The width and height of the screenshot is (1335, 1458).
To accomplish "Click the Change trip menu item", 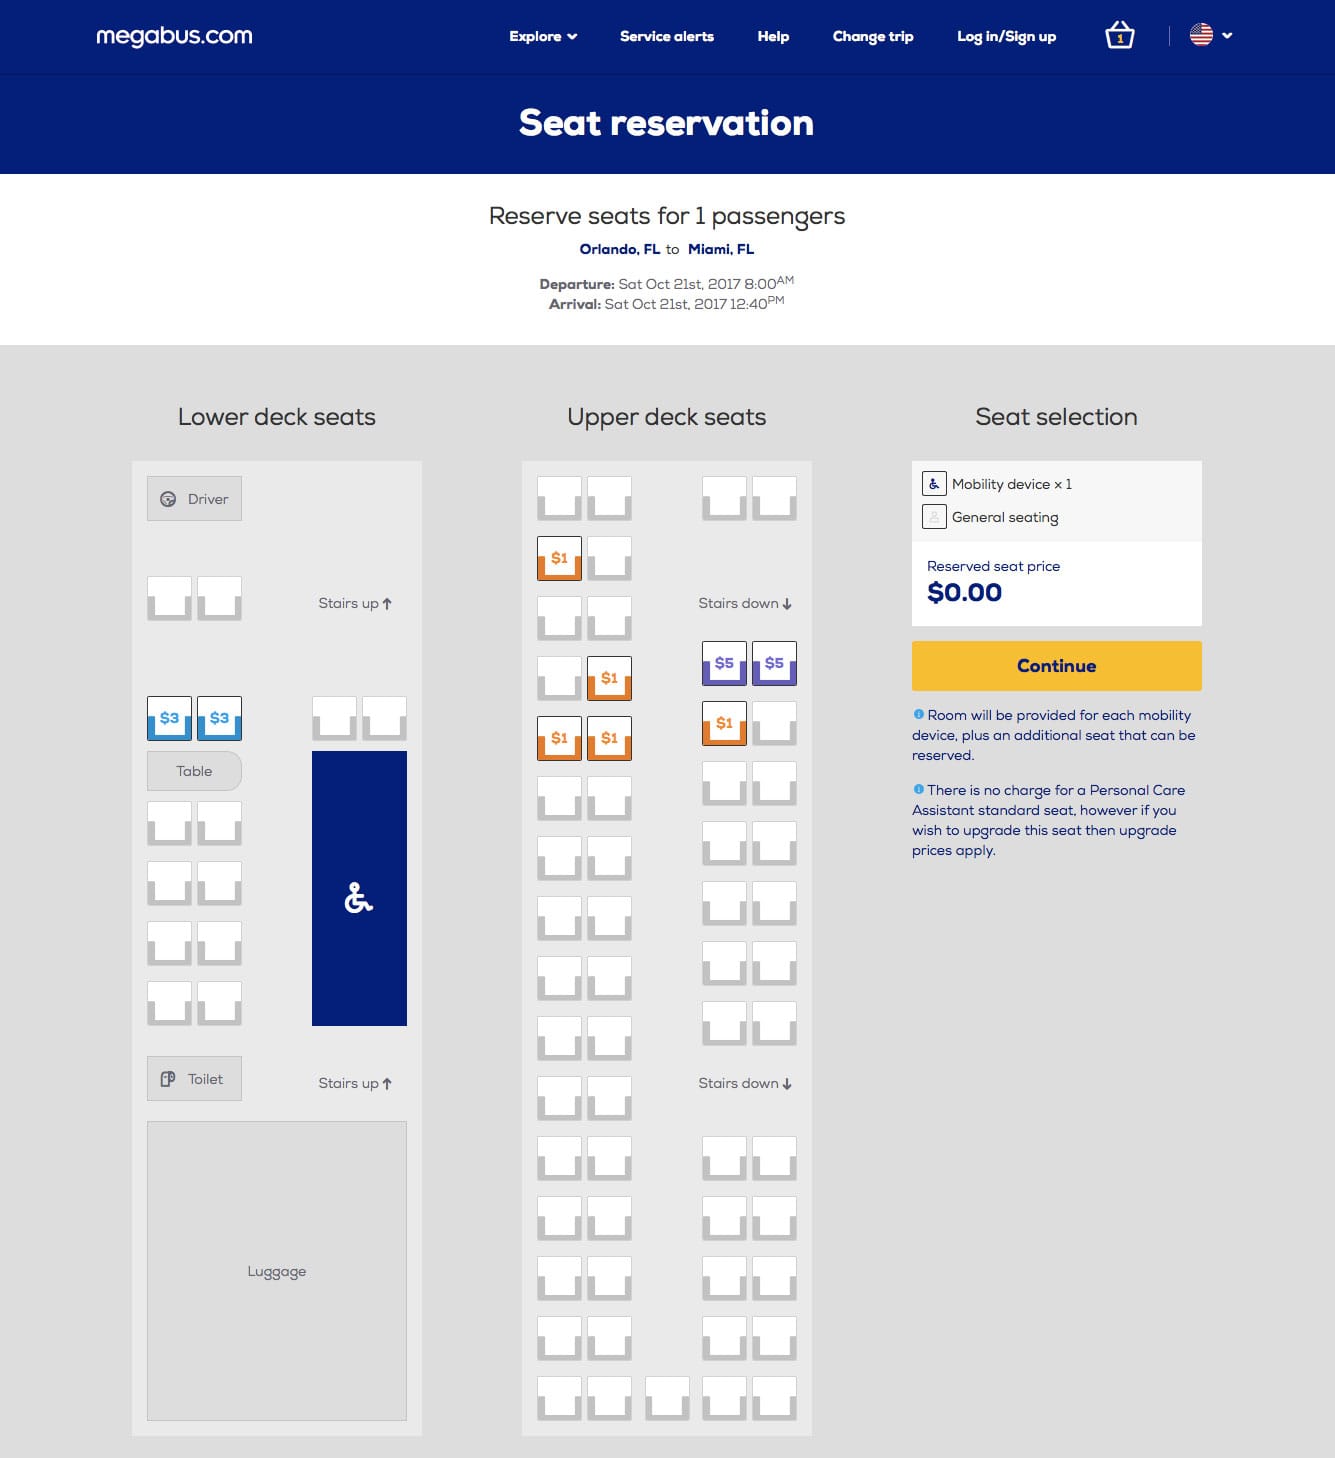I will tap(872, 36).
